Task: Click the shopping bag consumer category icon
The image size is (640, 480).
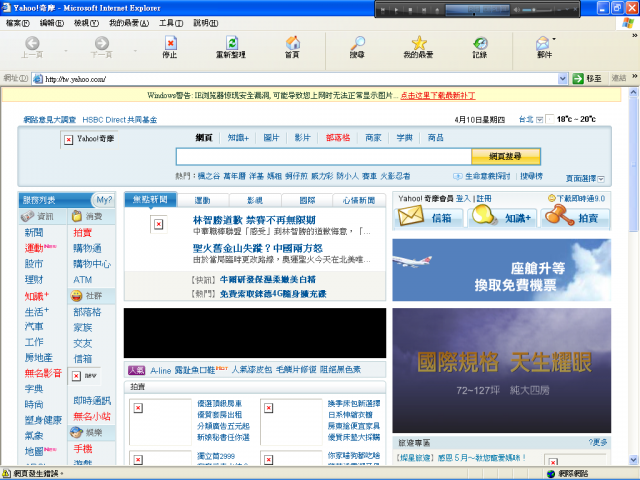Action: click(x=77, y=216)
